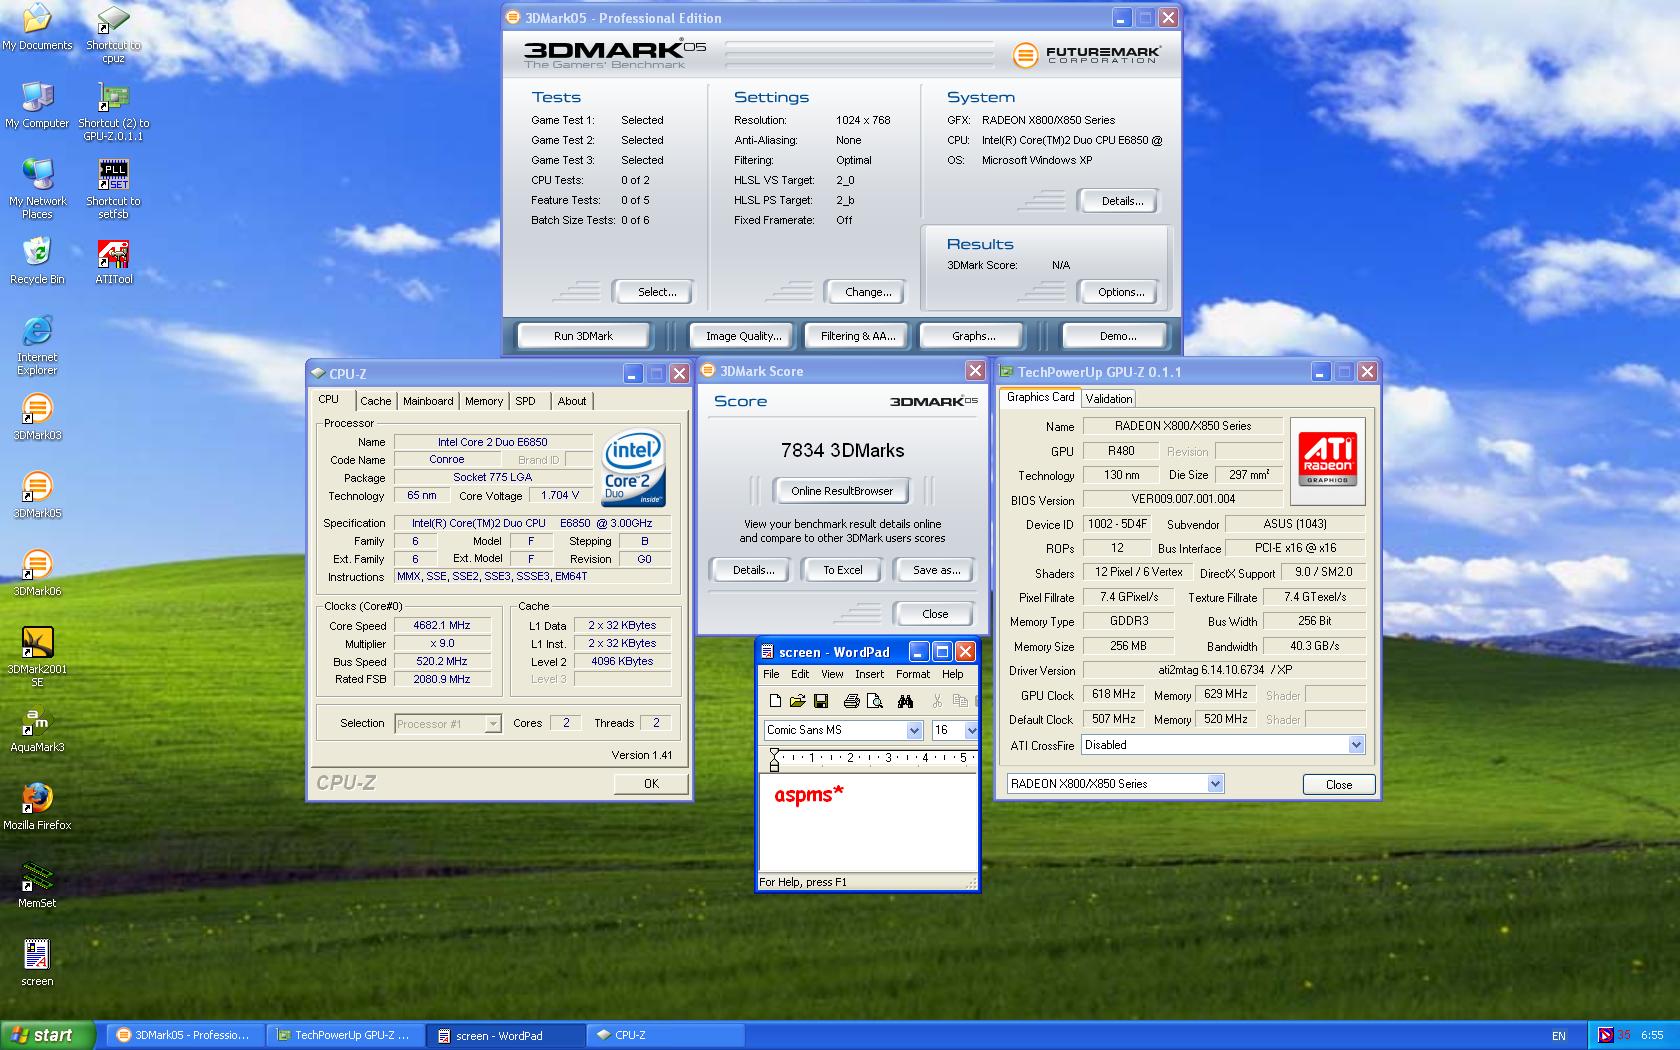Click the EN language indicator in tray

coord(1559,1036)
